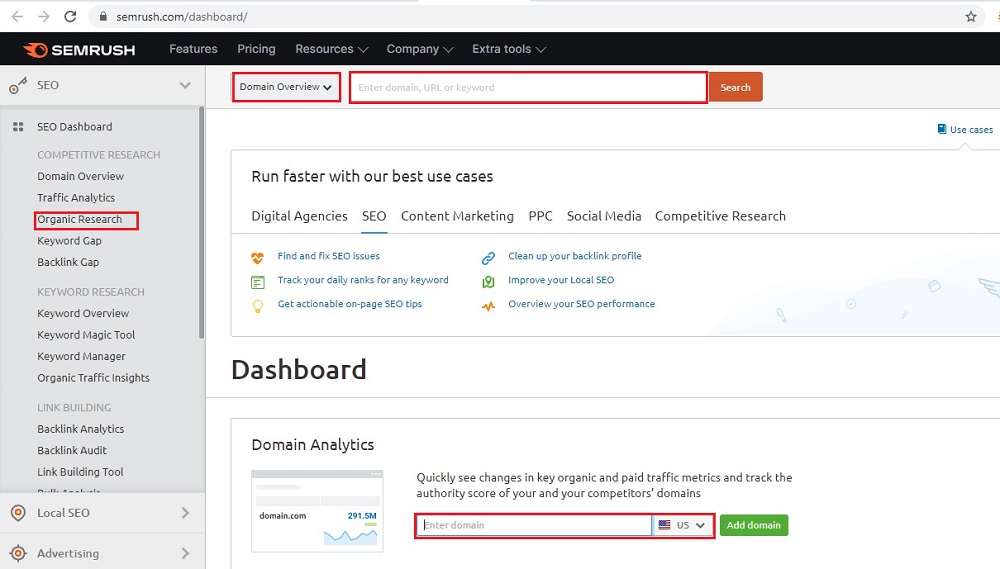Open Keyword Gap in sidebar
Screen dimensions: 1000x569
(x=70, y=240)
